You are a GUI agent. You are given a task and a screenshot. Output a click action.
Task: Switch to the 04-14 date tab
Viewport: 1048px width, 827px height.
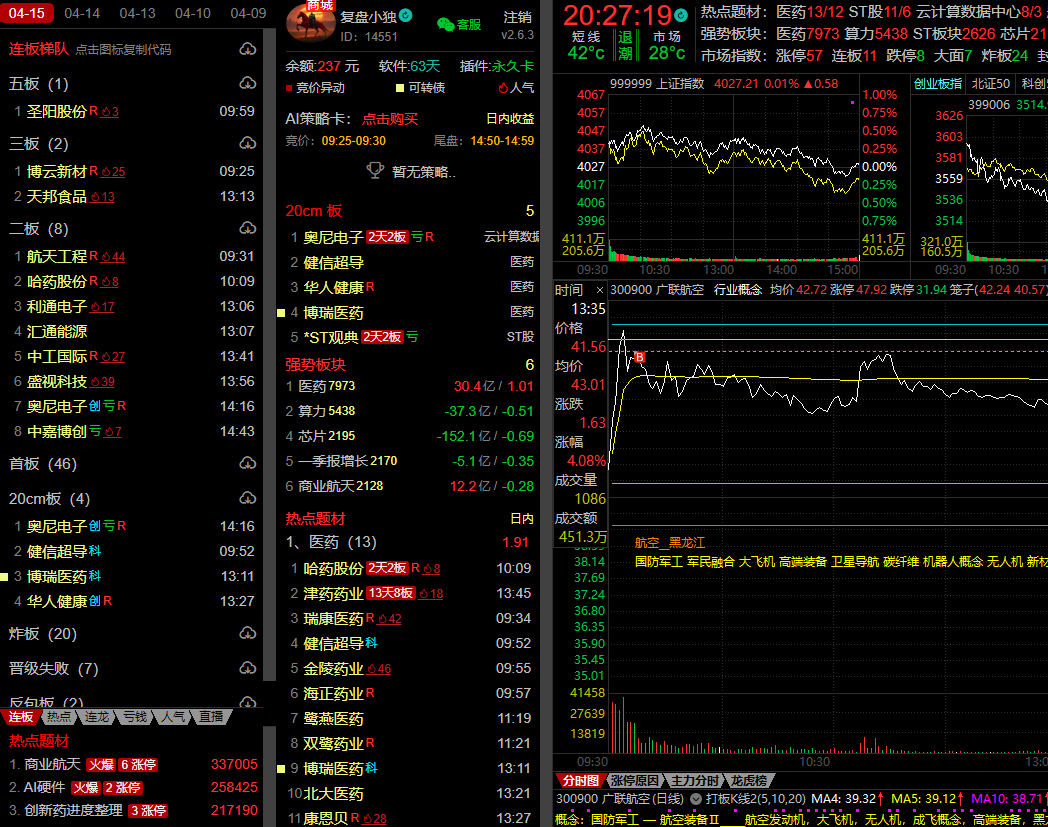82,13
